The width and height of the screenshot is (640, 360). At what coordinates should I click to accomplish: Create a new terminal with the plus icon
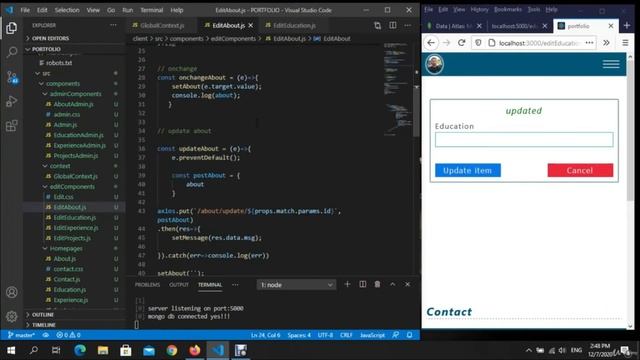pyautogui.click(x=347, y=284)
